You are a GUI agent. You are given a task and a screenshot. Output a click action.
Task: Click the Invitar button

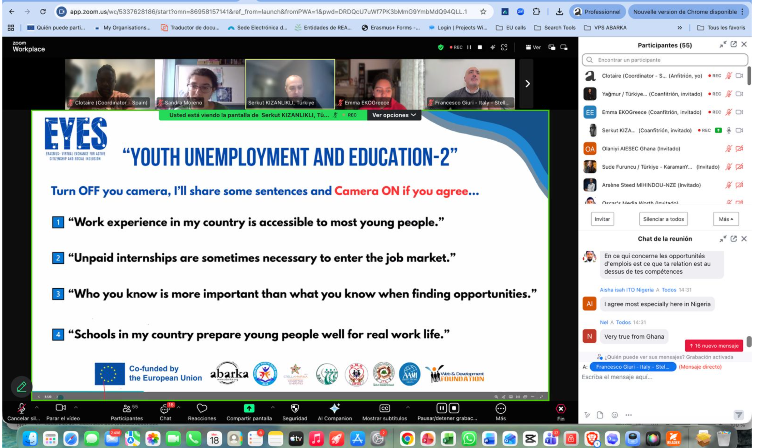click(602, 218)
